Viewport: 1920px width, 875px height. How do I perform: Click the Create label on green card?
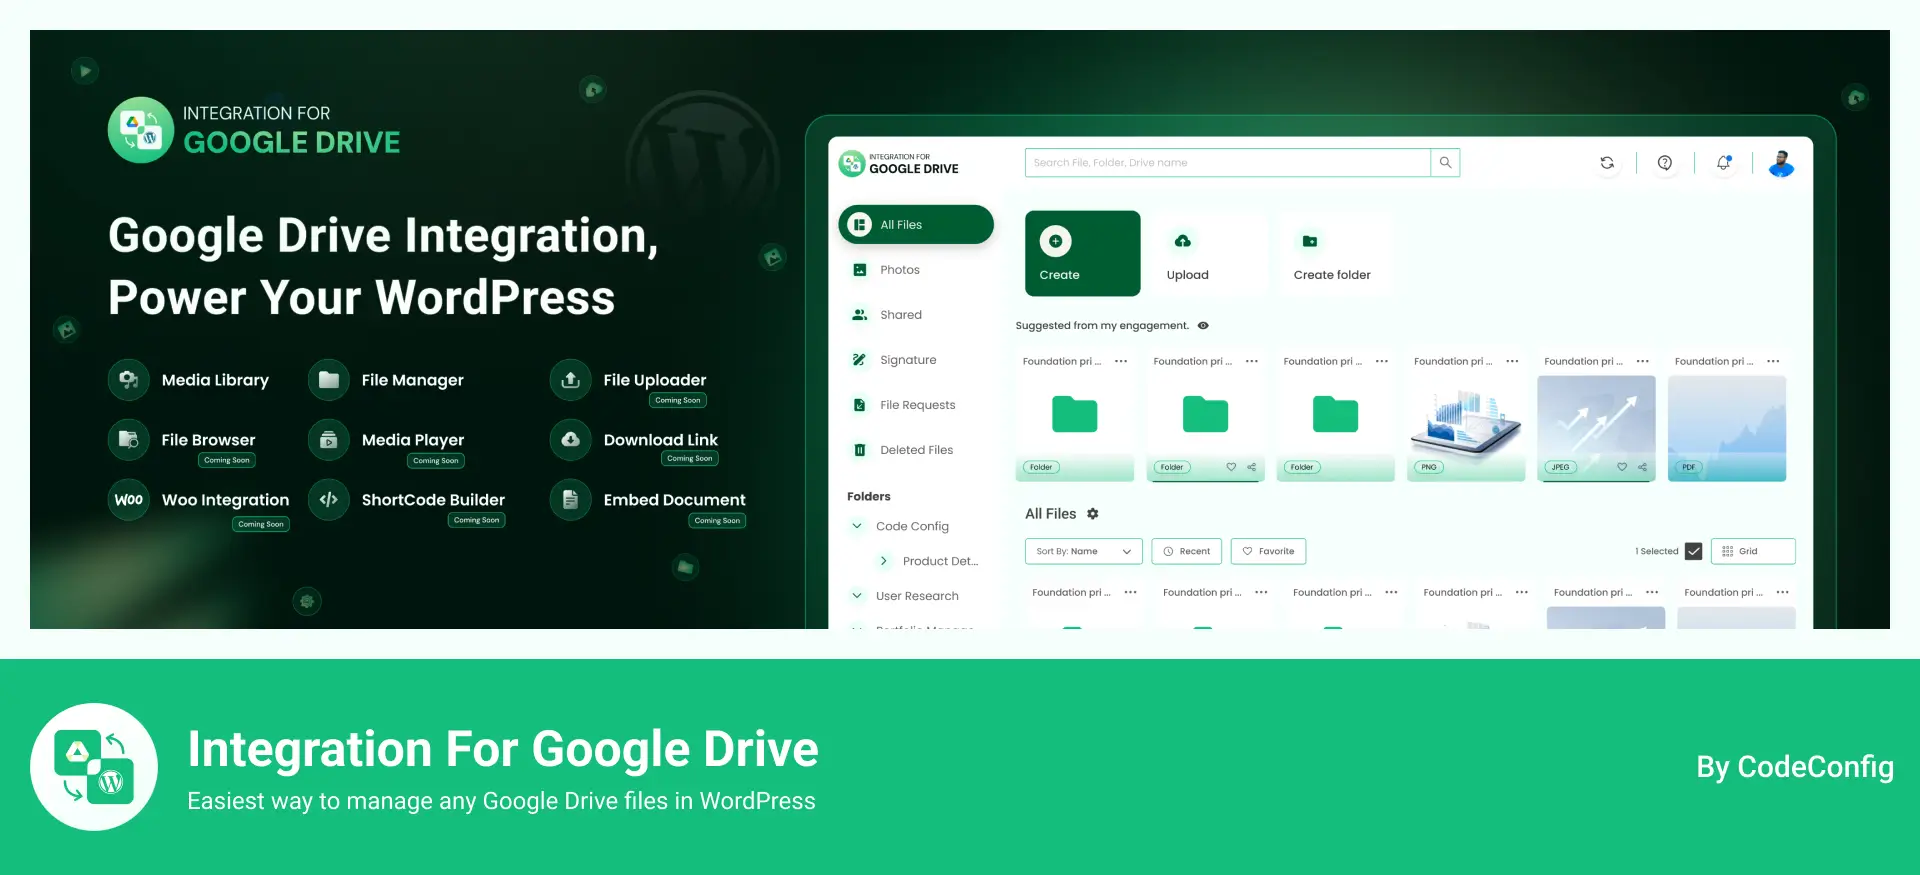click(x=1059, y=275)
